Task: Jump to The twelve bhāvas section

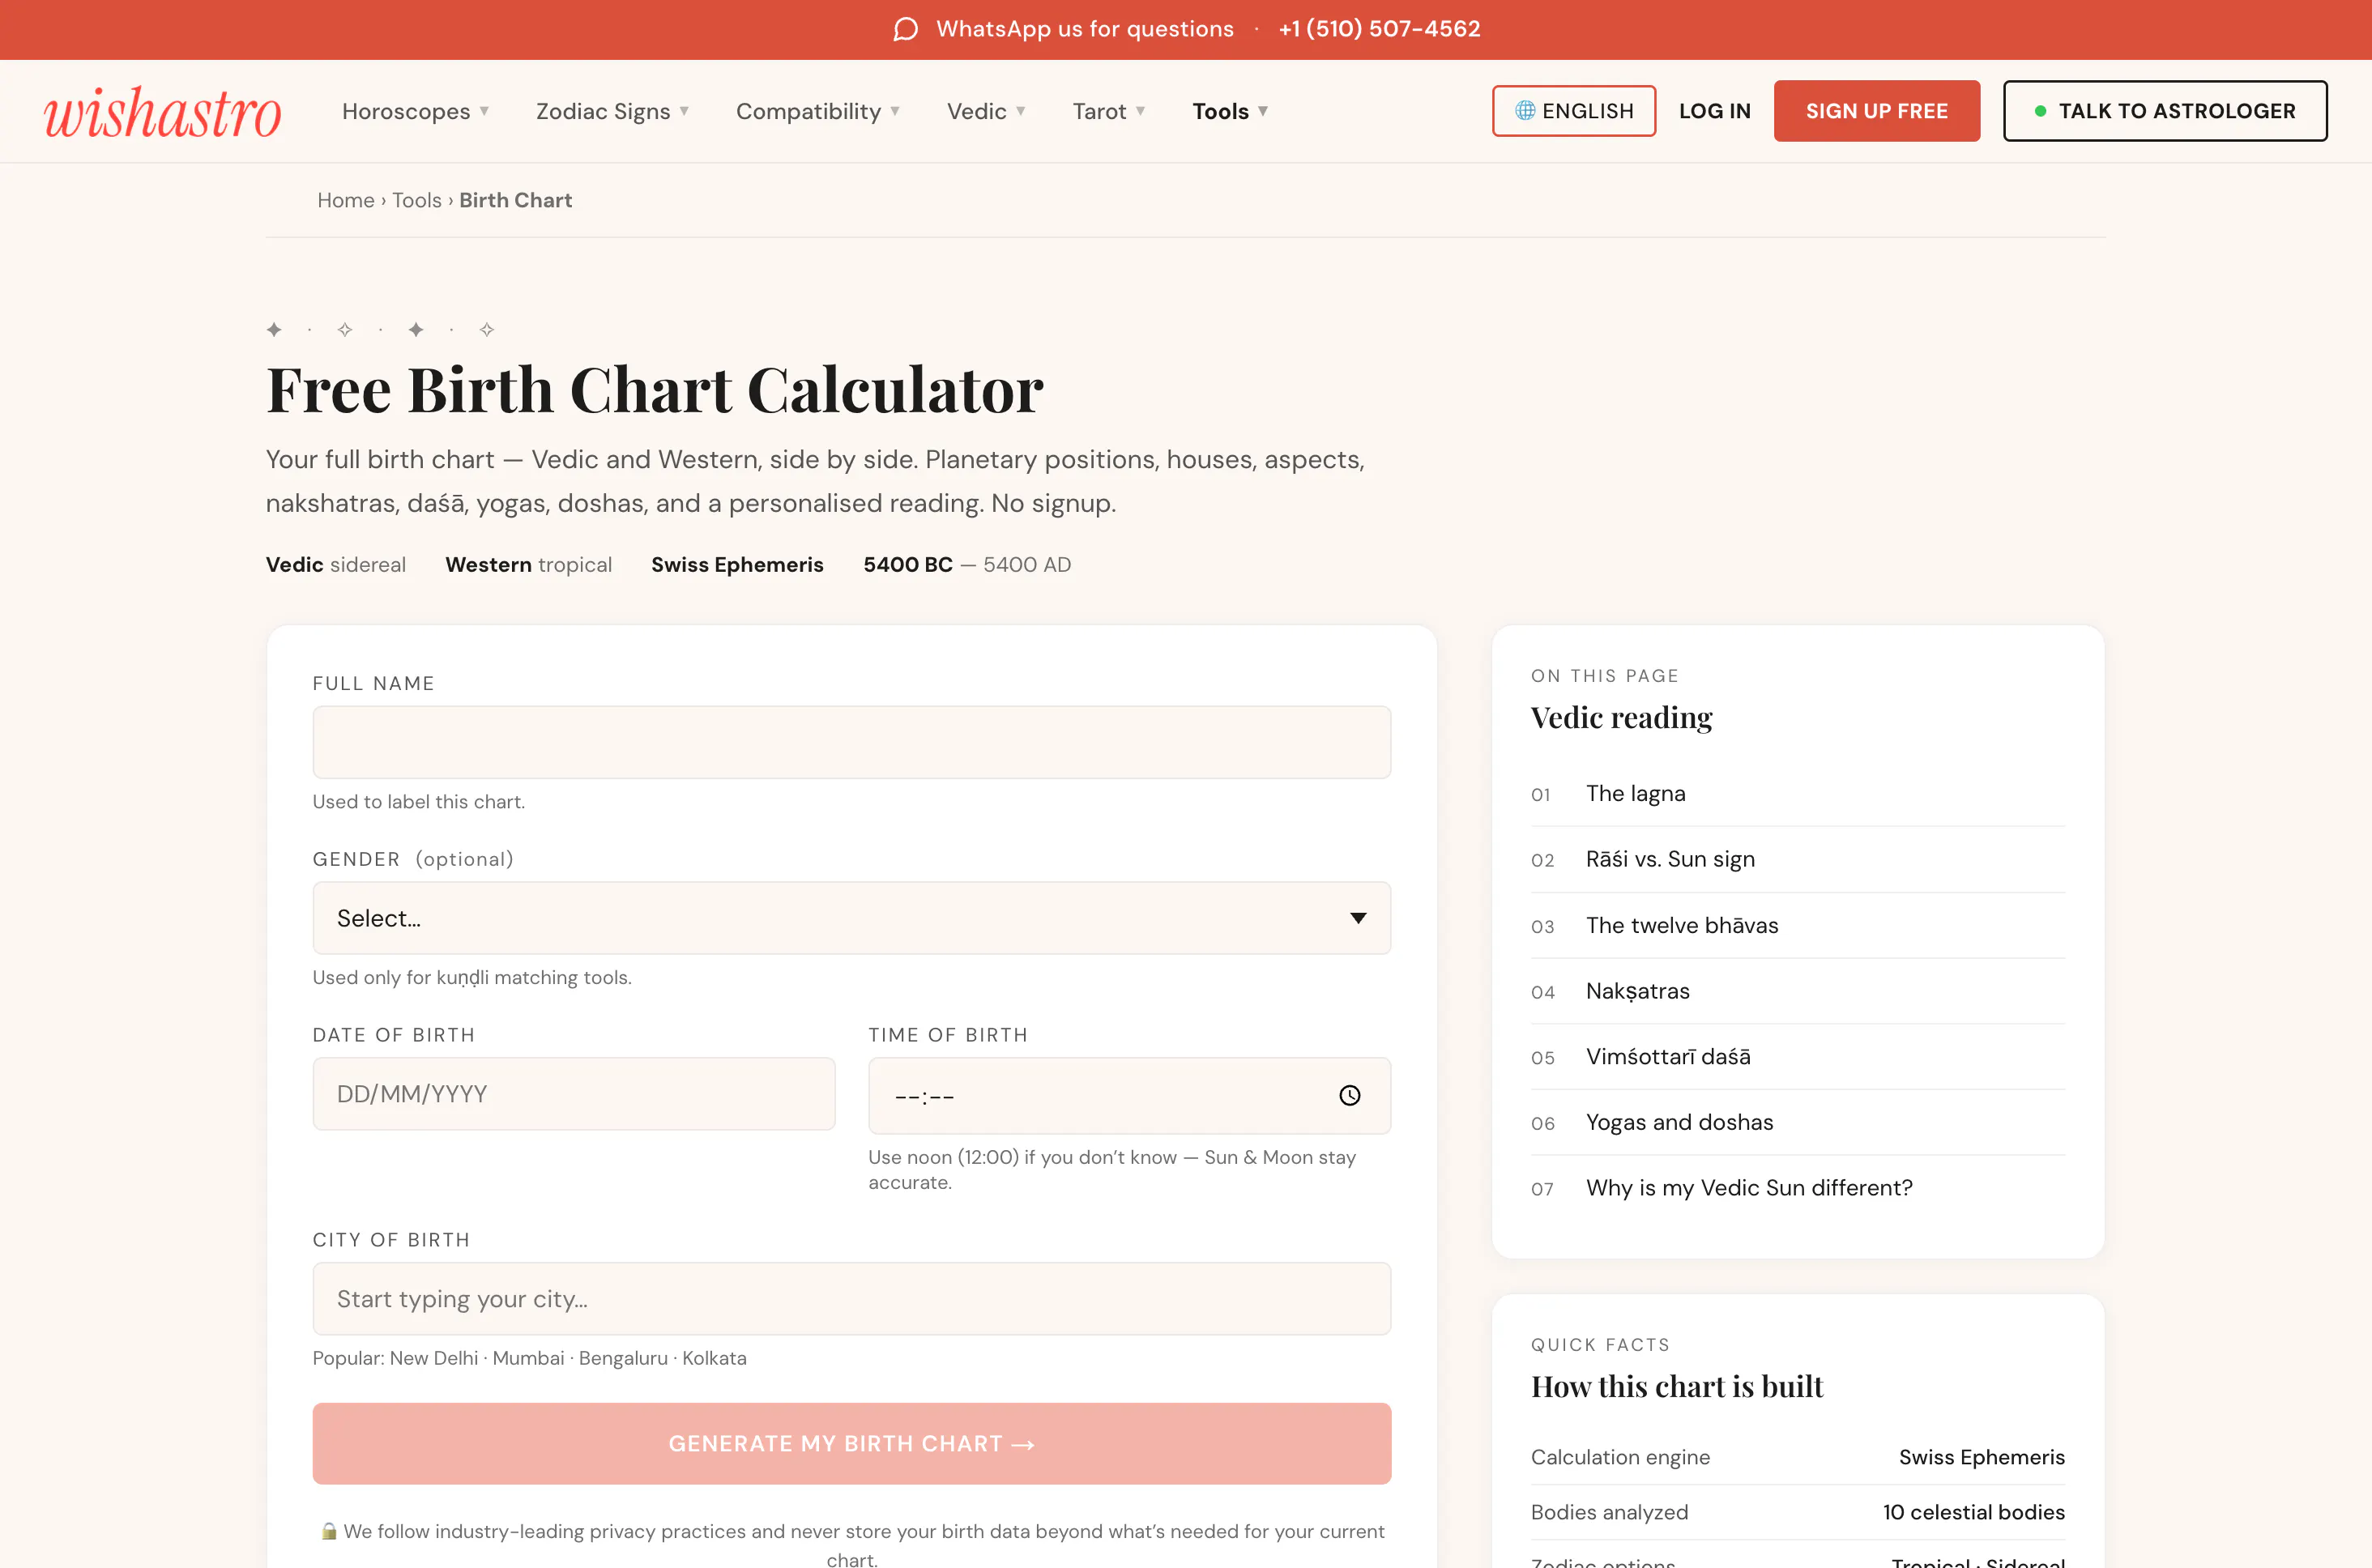Action: 1797,926
